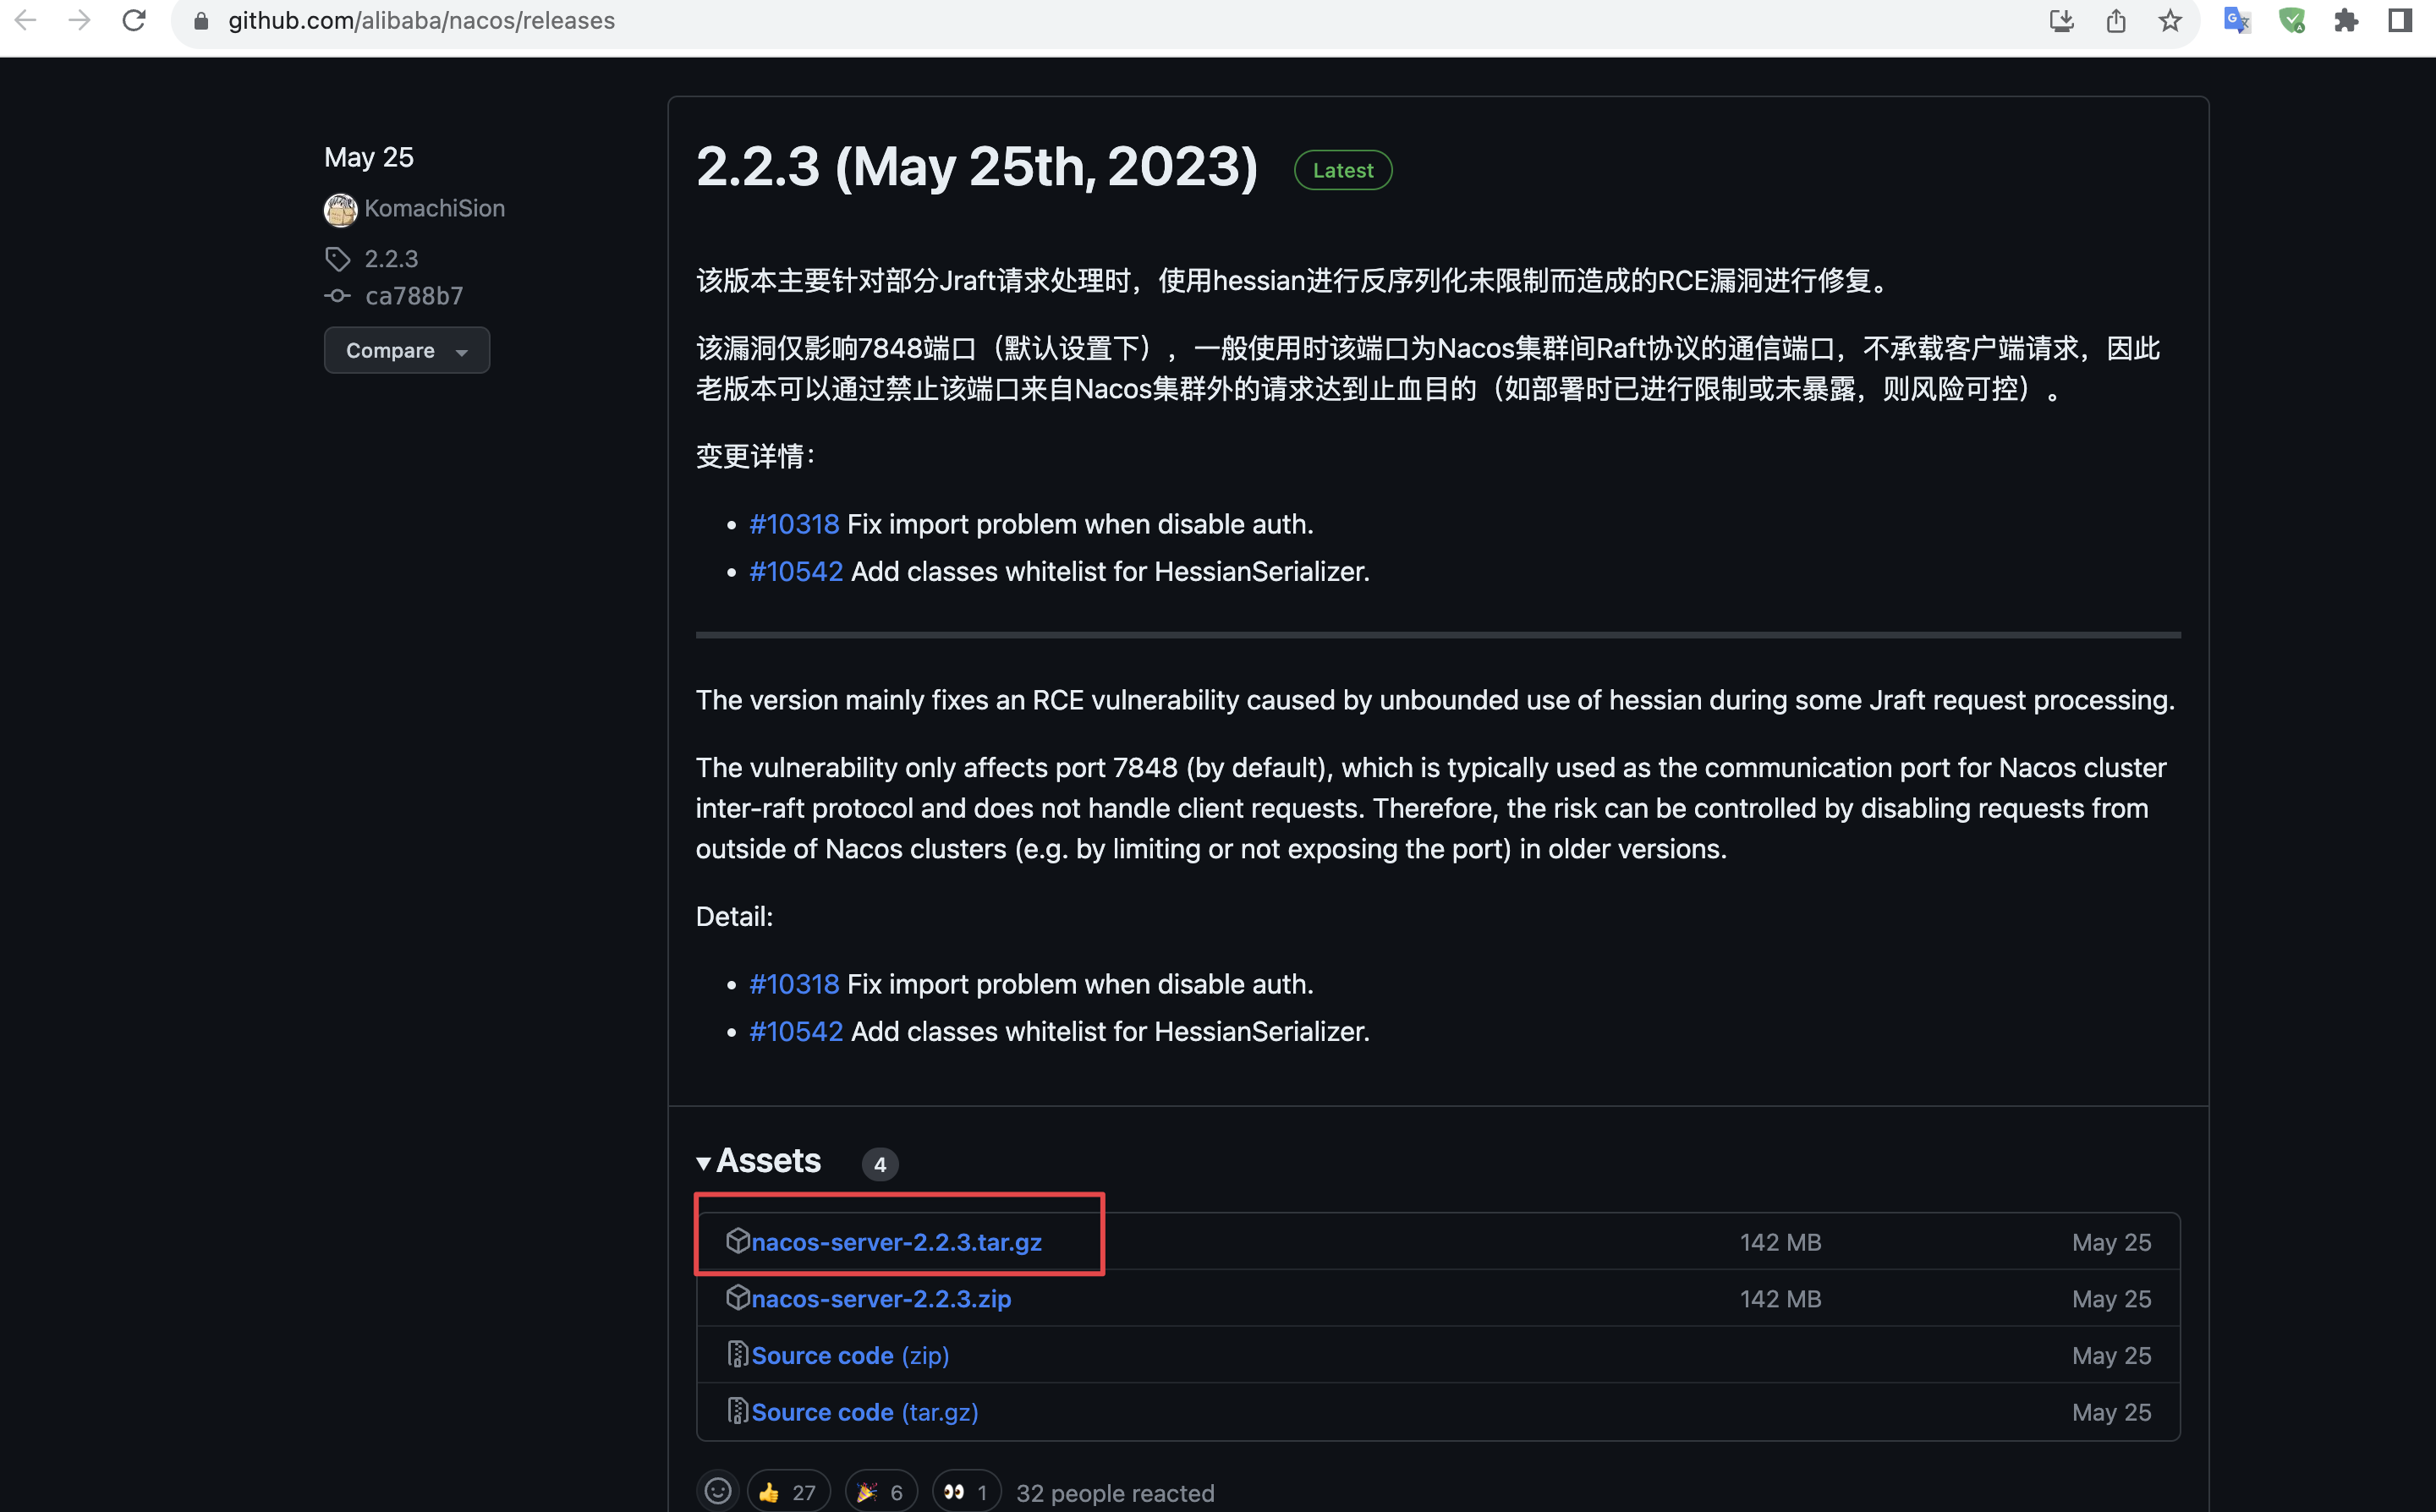Click the browser back arrow
The image size is (2436, 1512).
tap(26, 20)
